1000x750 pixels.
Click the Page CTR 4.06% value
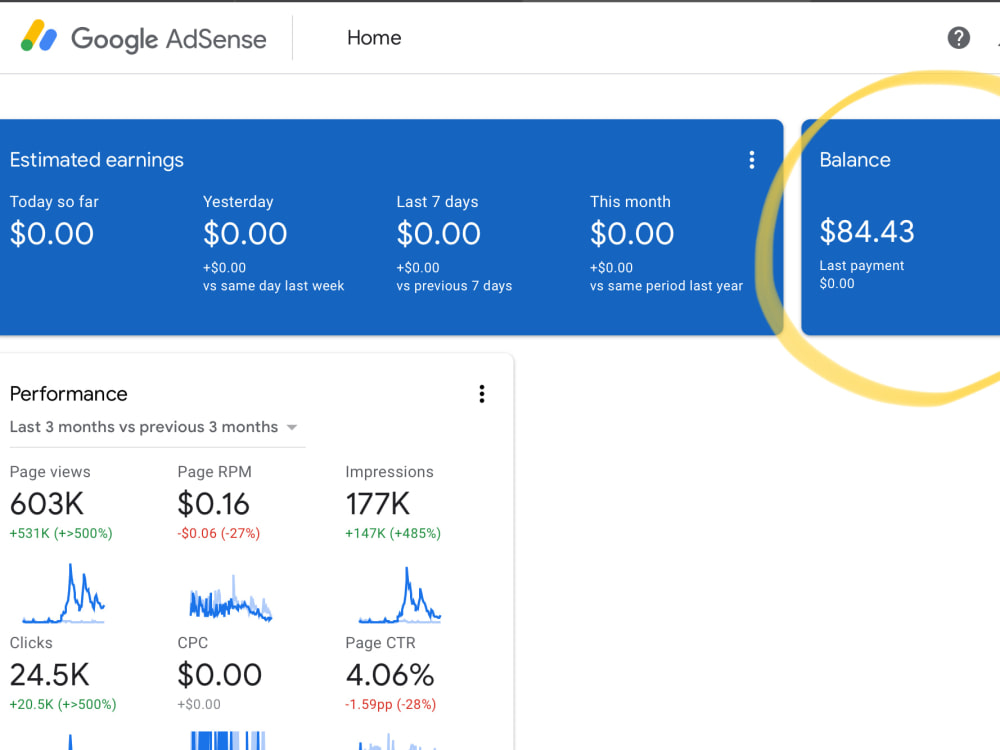390,675
